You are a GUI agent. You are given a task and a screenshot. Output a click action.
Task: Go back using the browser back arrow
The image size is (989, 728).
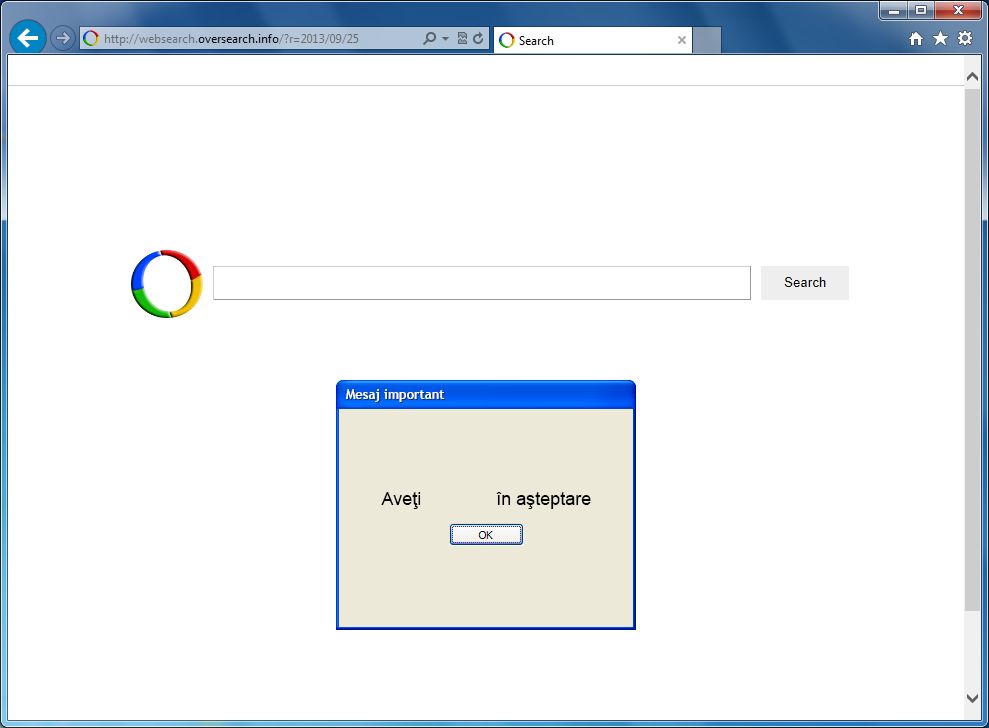pos(27,38)
